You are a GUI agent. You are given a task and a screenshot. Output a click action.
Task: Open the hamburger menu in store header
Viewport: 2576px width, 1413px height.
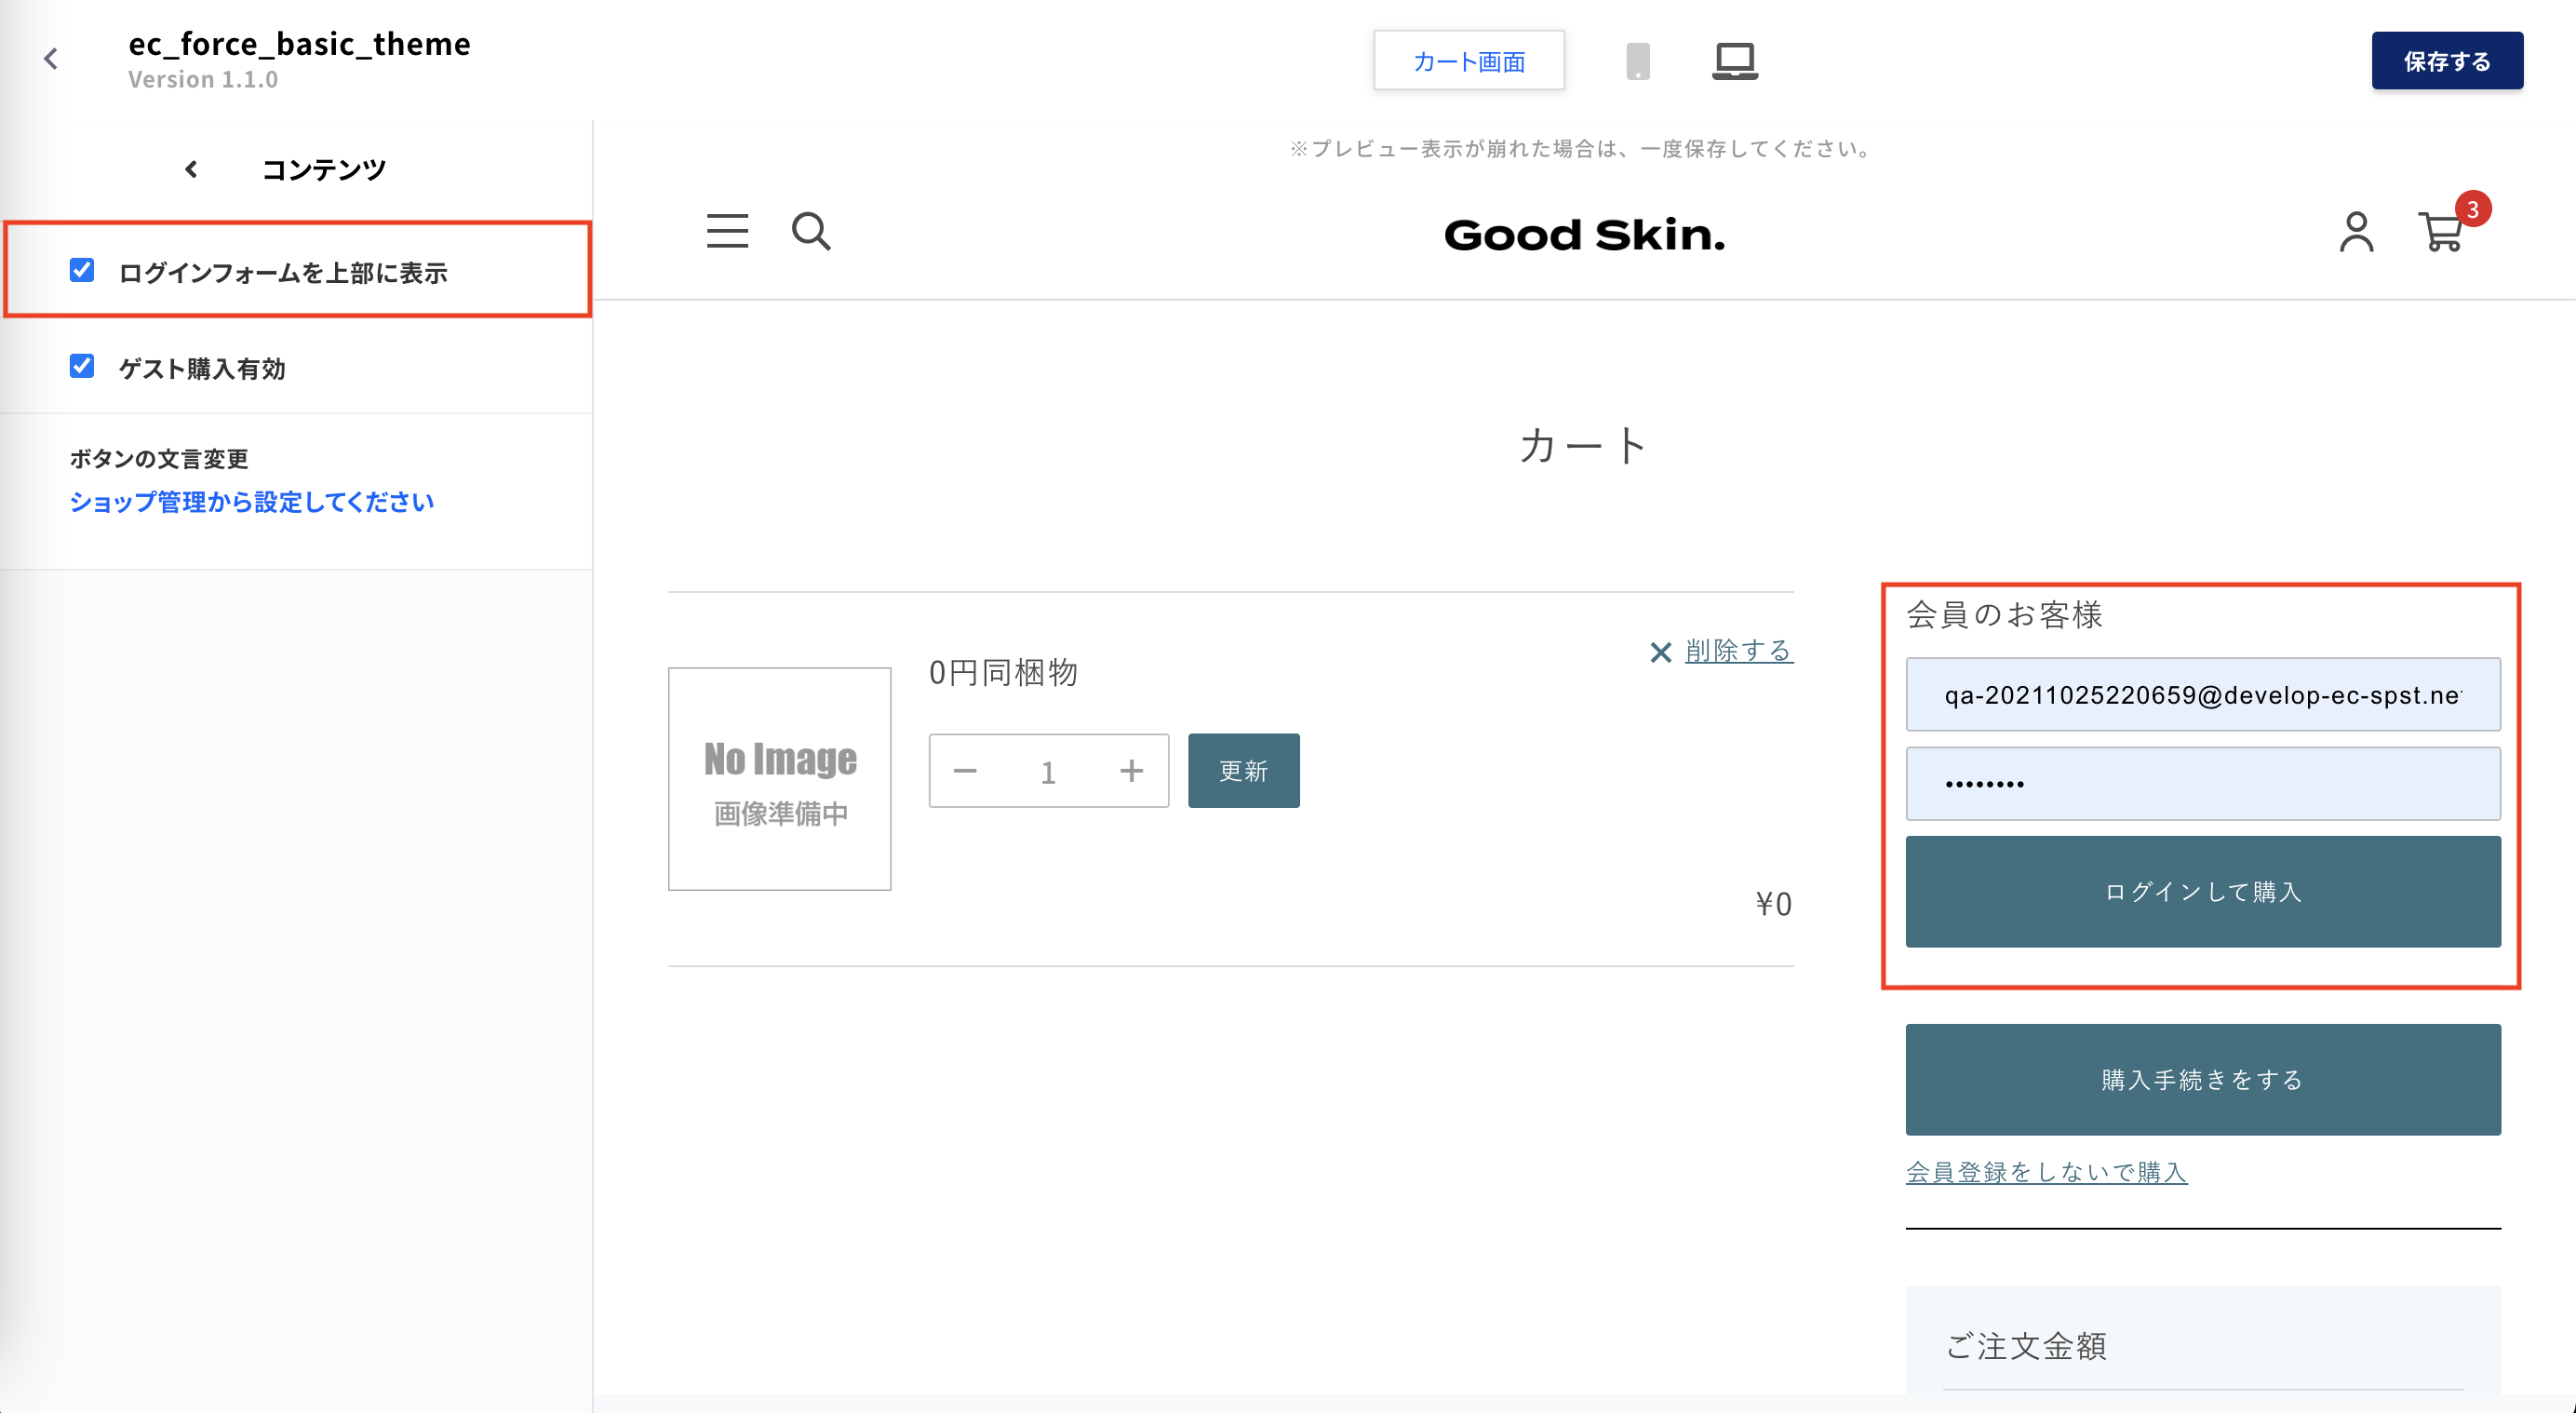727,231
